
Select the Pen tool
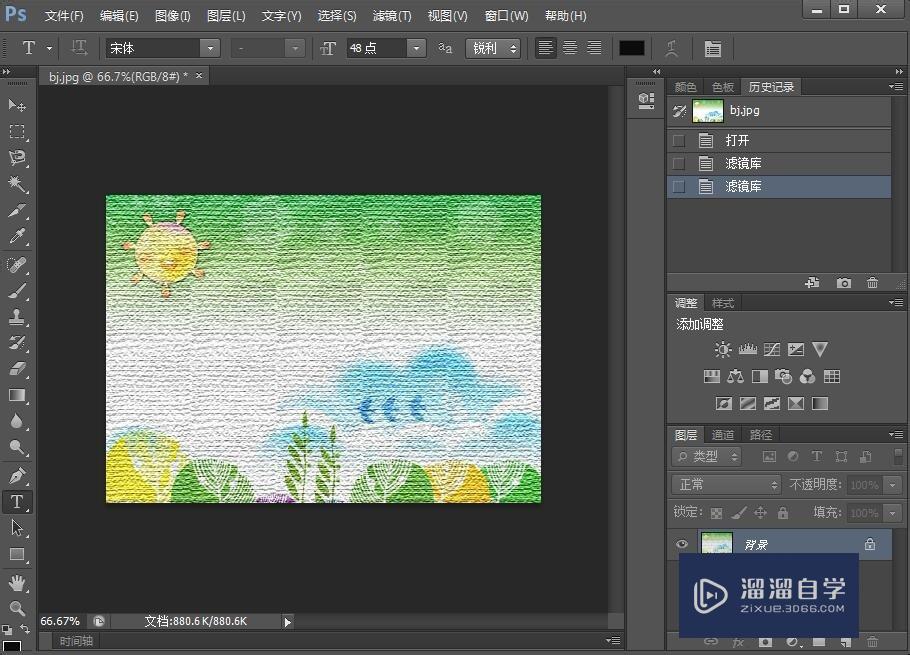(x=17, y=476)
